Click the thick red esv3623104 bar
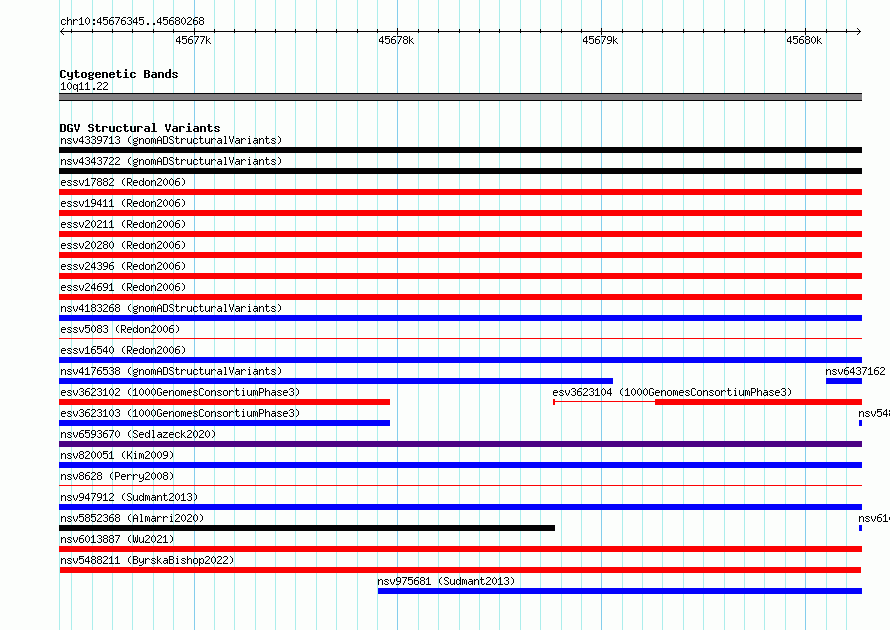Image resolution: width=890 pixels, height=630 pixels. pos(758,402)
